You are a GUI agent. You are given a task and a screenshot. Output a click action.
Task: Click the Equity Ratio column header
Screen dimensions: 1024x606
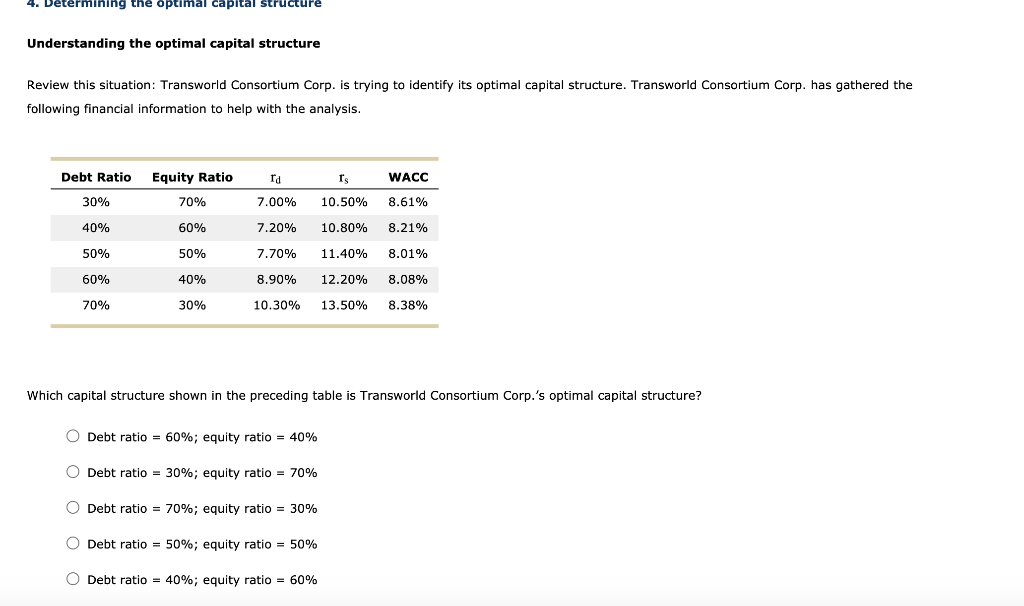pyautogui.click(x=192, y=177)
